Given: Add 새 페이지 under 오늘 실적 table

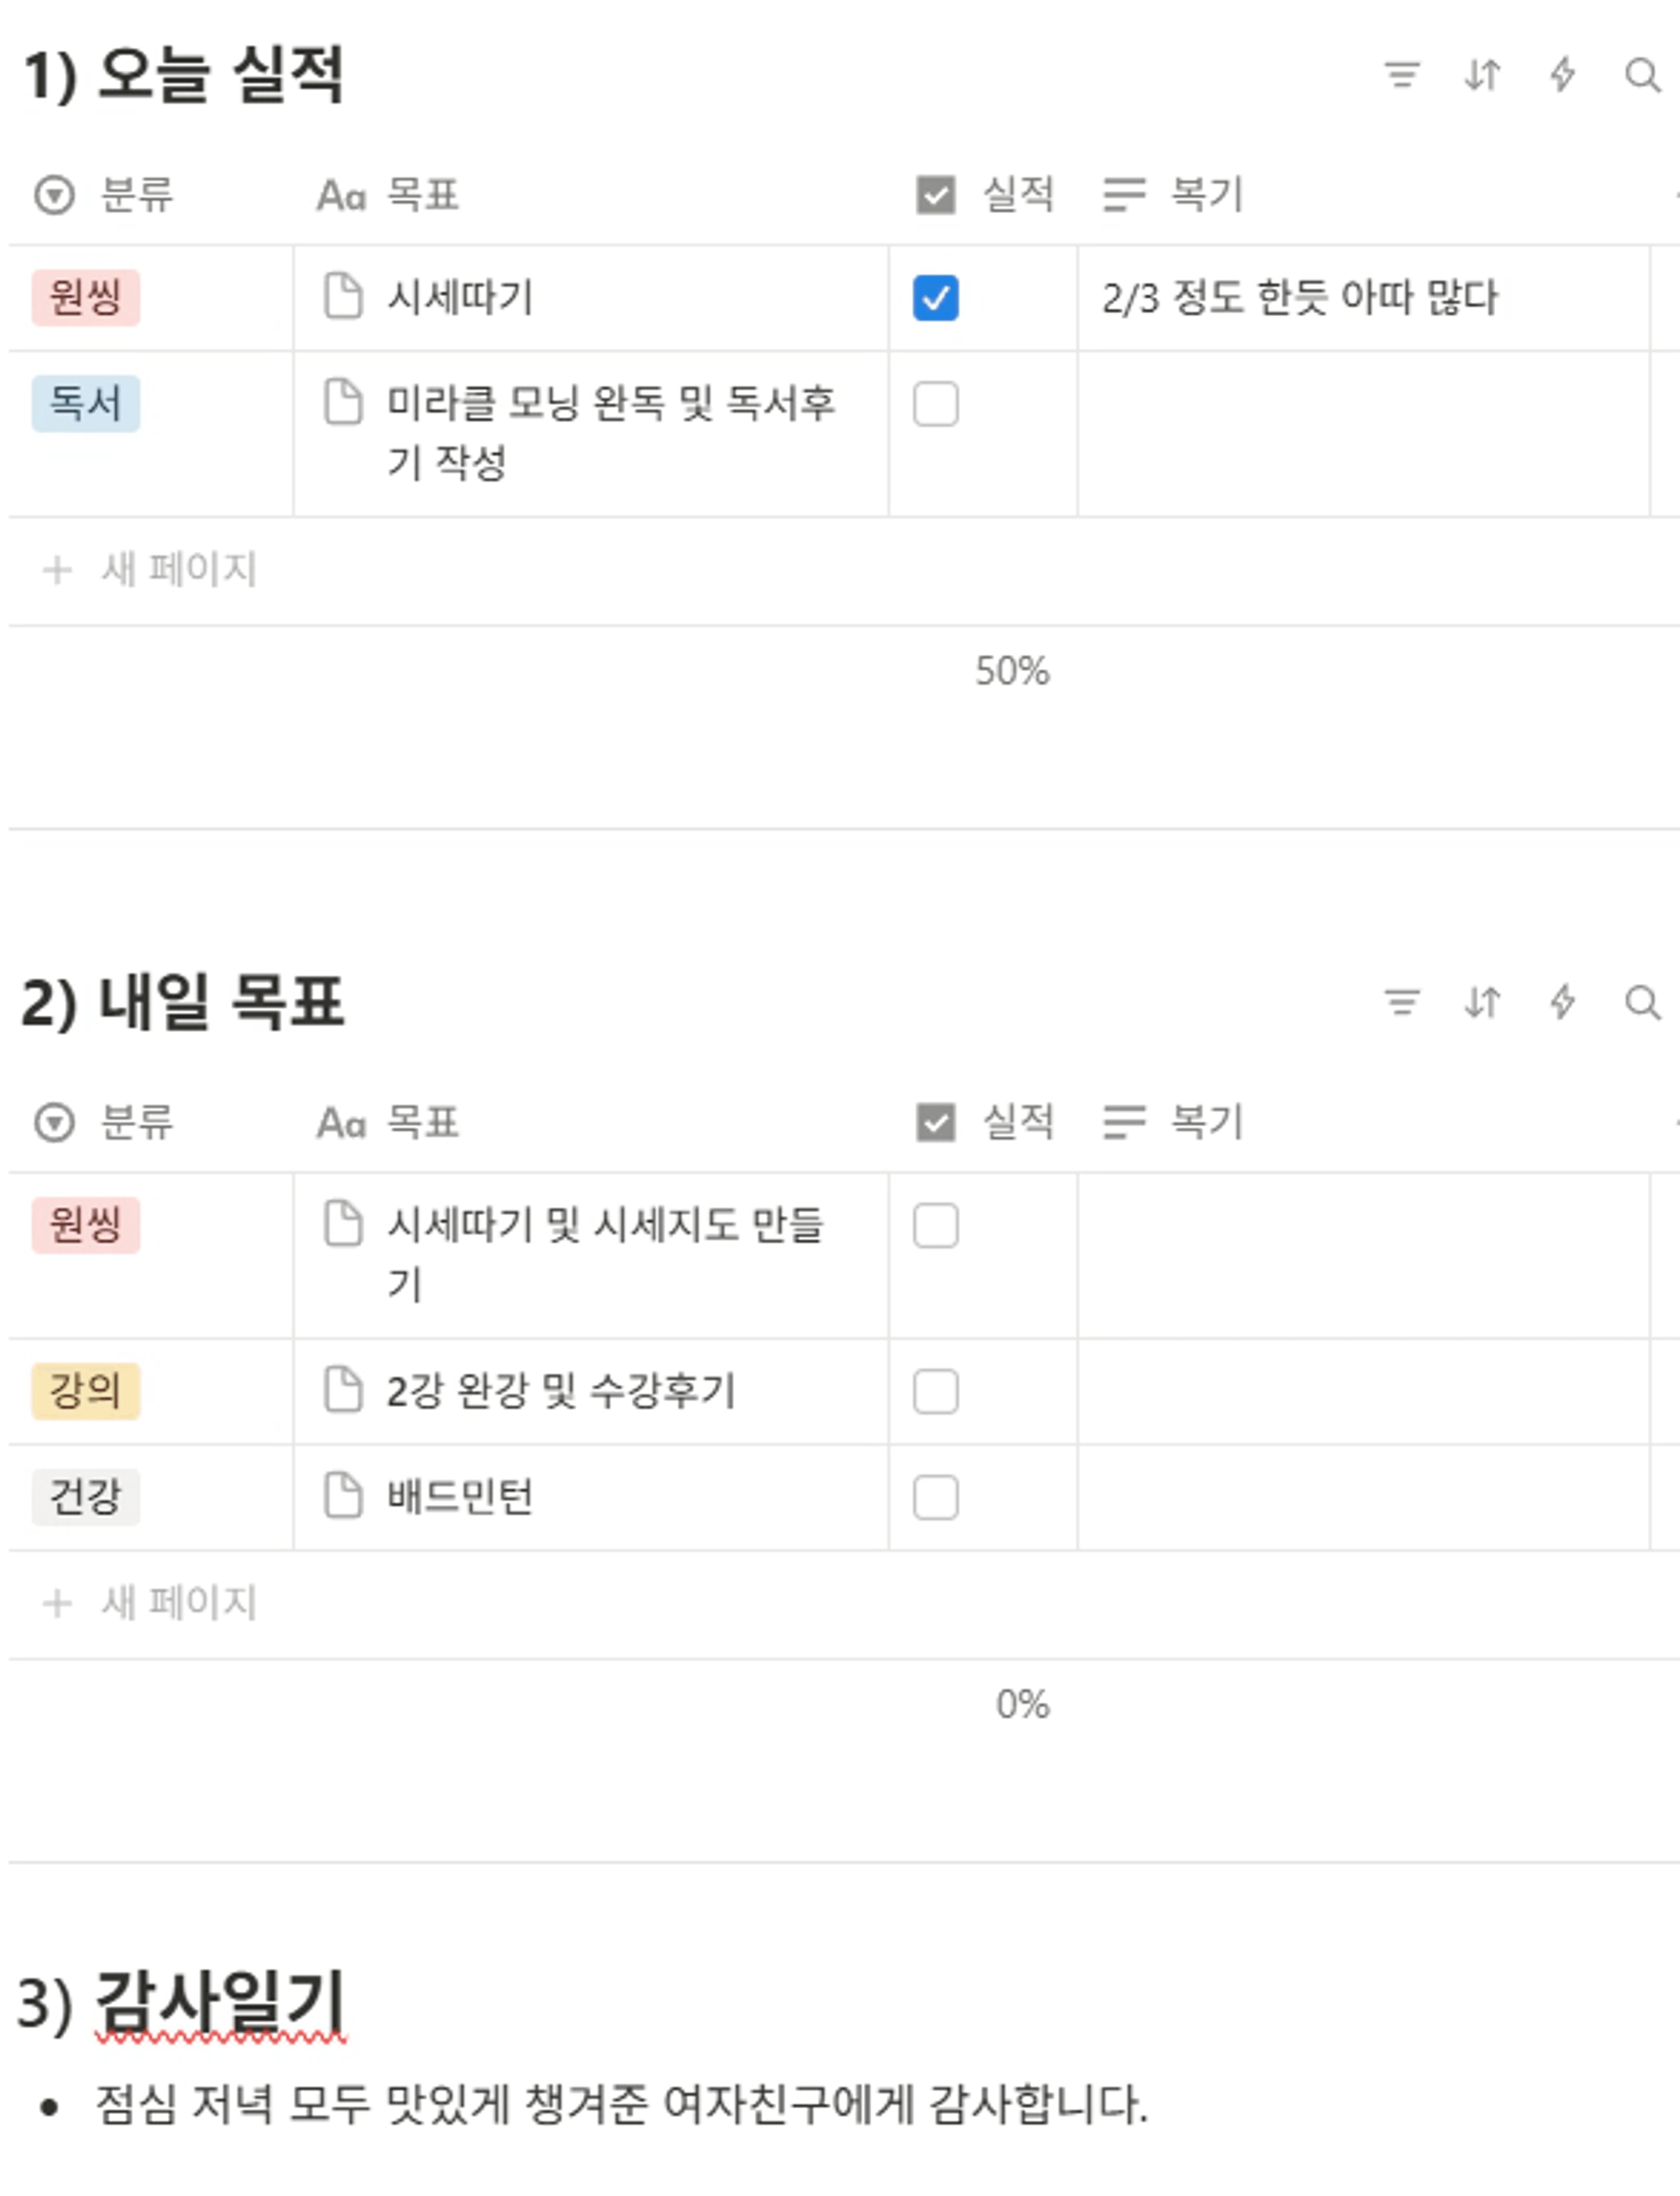Looking at the screenshot, I should click(150, 570).
